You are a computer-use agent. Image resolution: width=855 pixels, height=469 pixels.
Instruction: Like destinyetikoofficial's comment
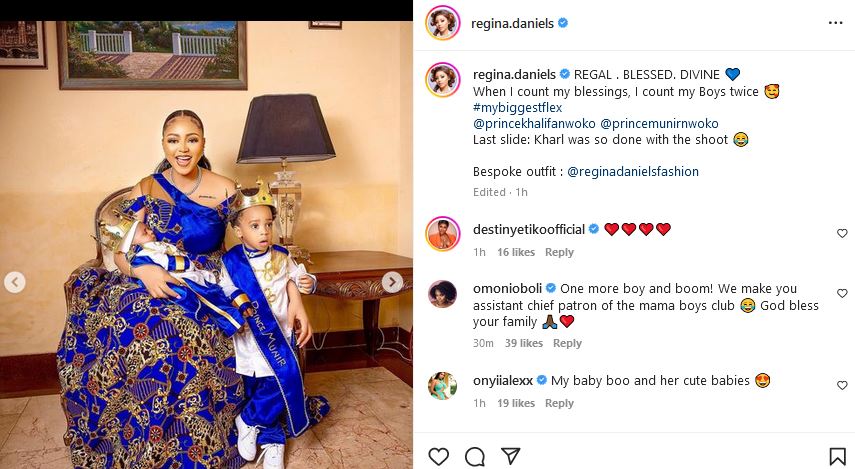(x=841, y=233)
